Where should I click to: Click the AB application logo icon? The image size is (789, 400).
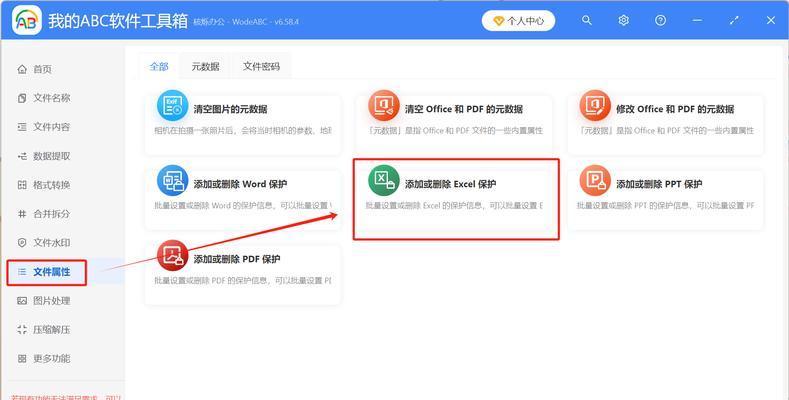[27, 20]
